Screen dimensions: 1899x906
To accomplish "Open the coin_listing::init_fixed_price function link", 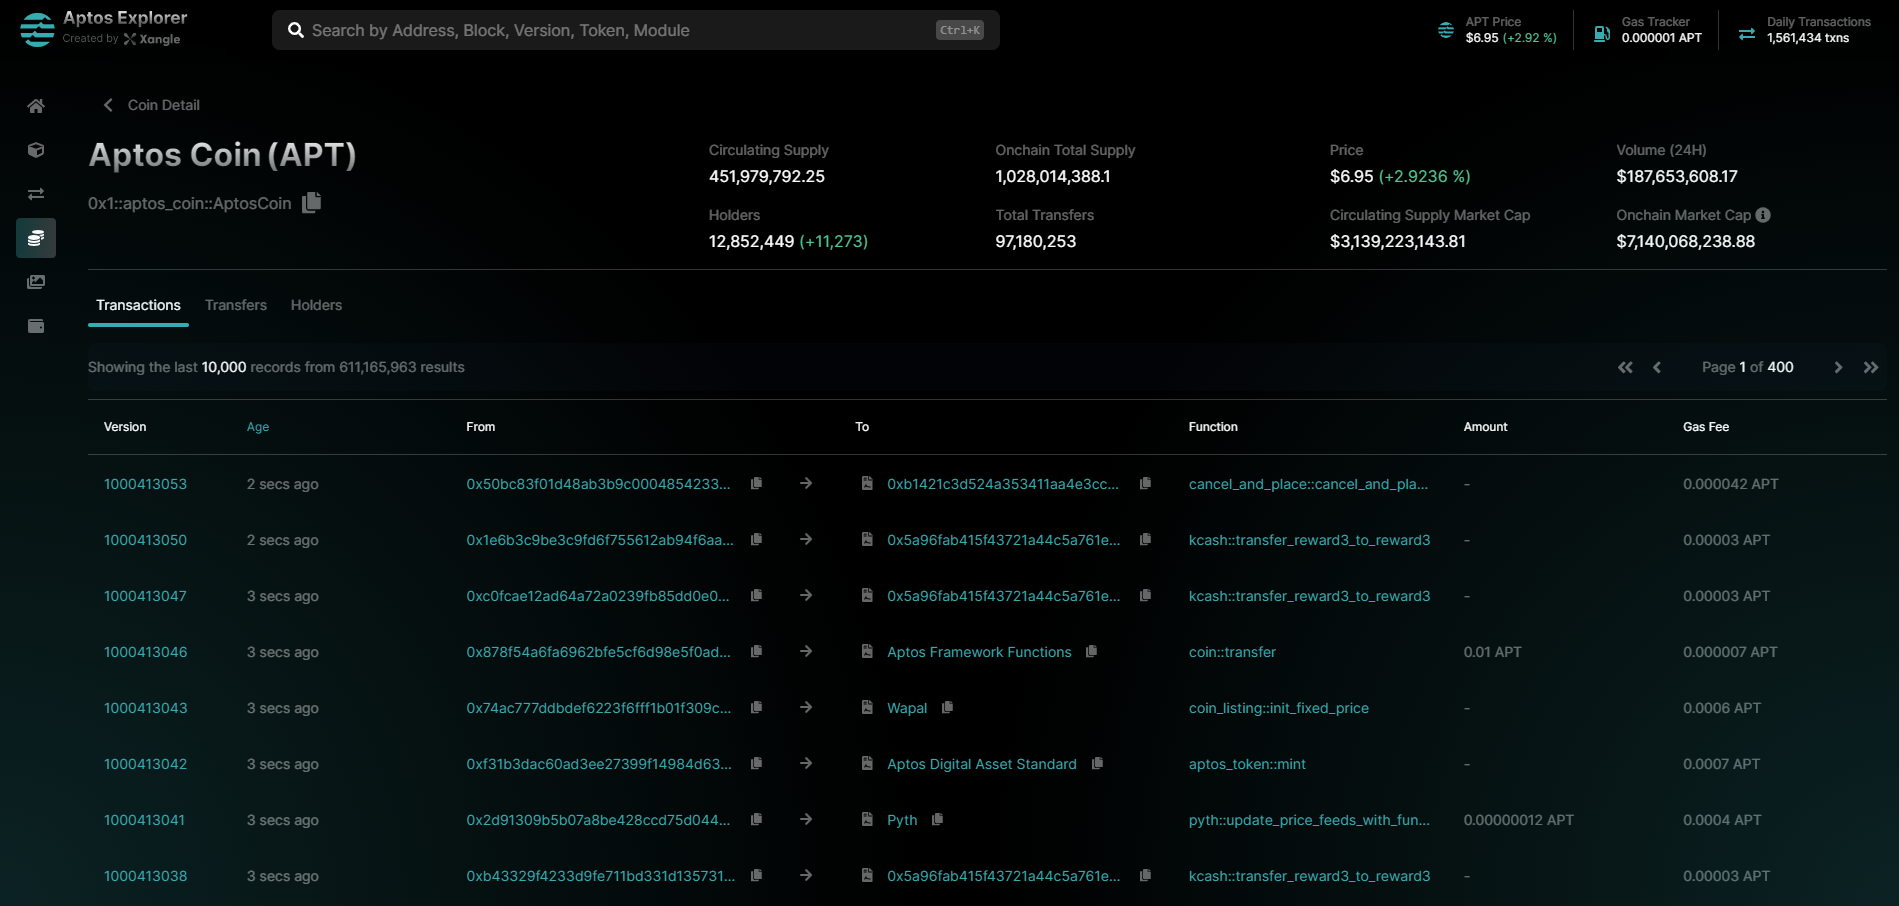I will (x=1278, y=708).
